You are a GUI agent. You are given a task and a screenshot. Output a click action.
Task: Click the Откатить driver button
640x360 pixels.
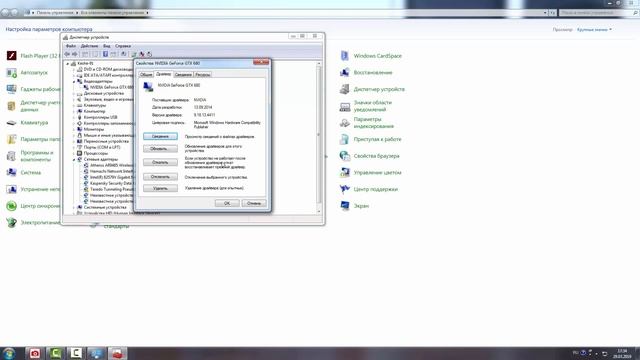(160, 162)
